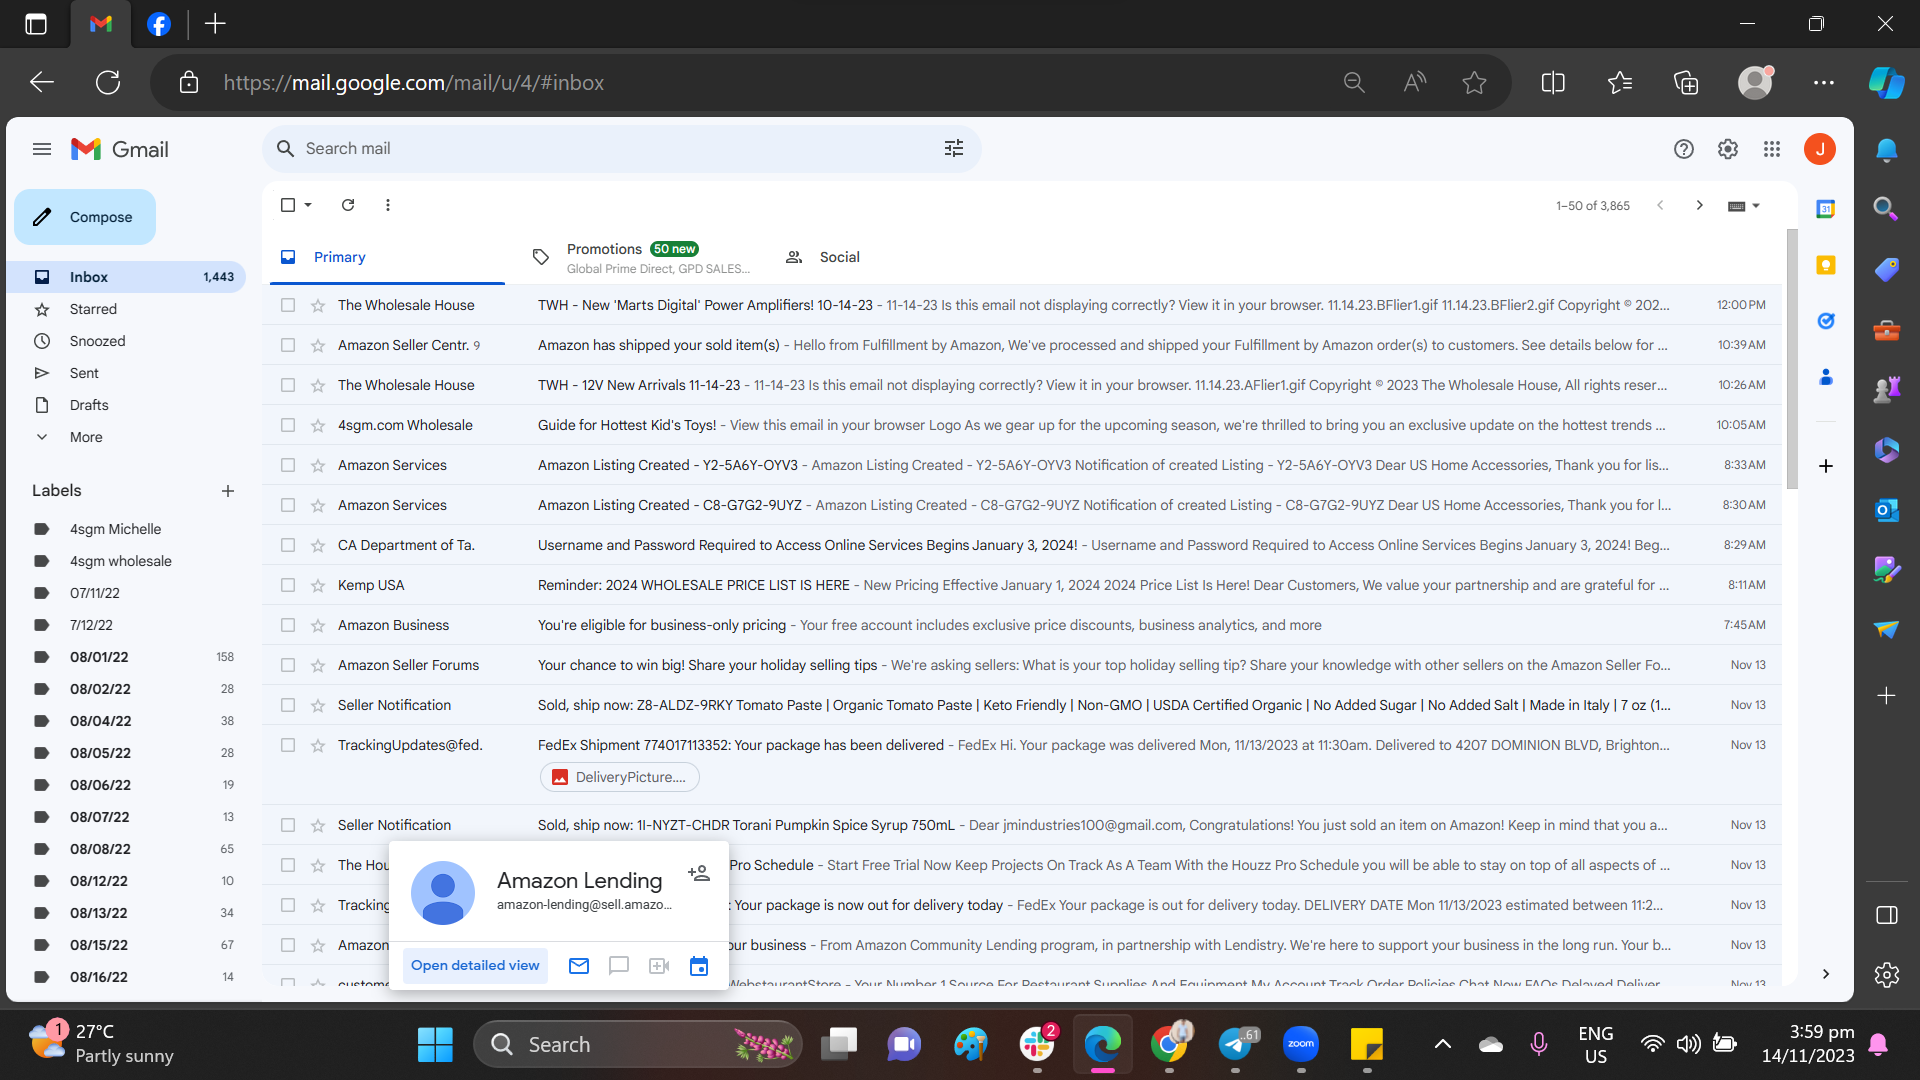The width and height of the screenshot is (1920, 1080).
Task: Select checkbox for Amazon Seller Centr. email
Action: click(288, 345)
